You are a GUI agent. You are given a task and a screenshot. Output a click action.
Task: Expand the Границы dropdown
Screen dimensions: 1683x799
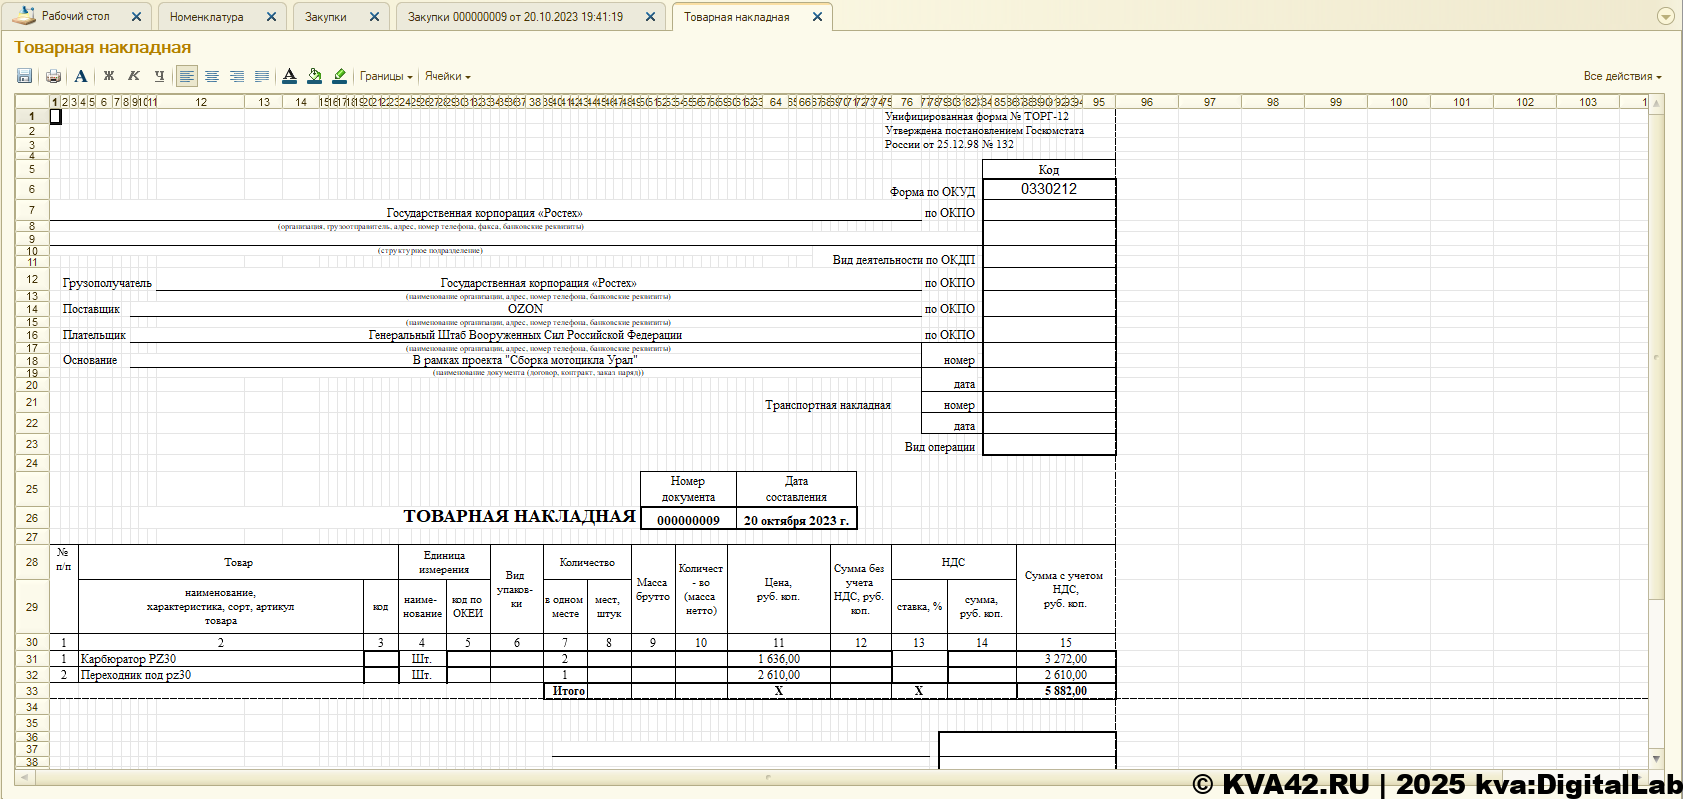pyautogui.click(x=386, y=76)
